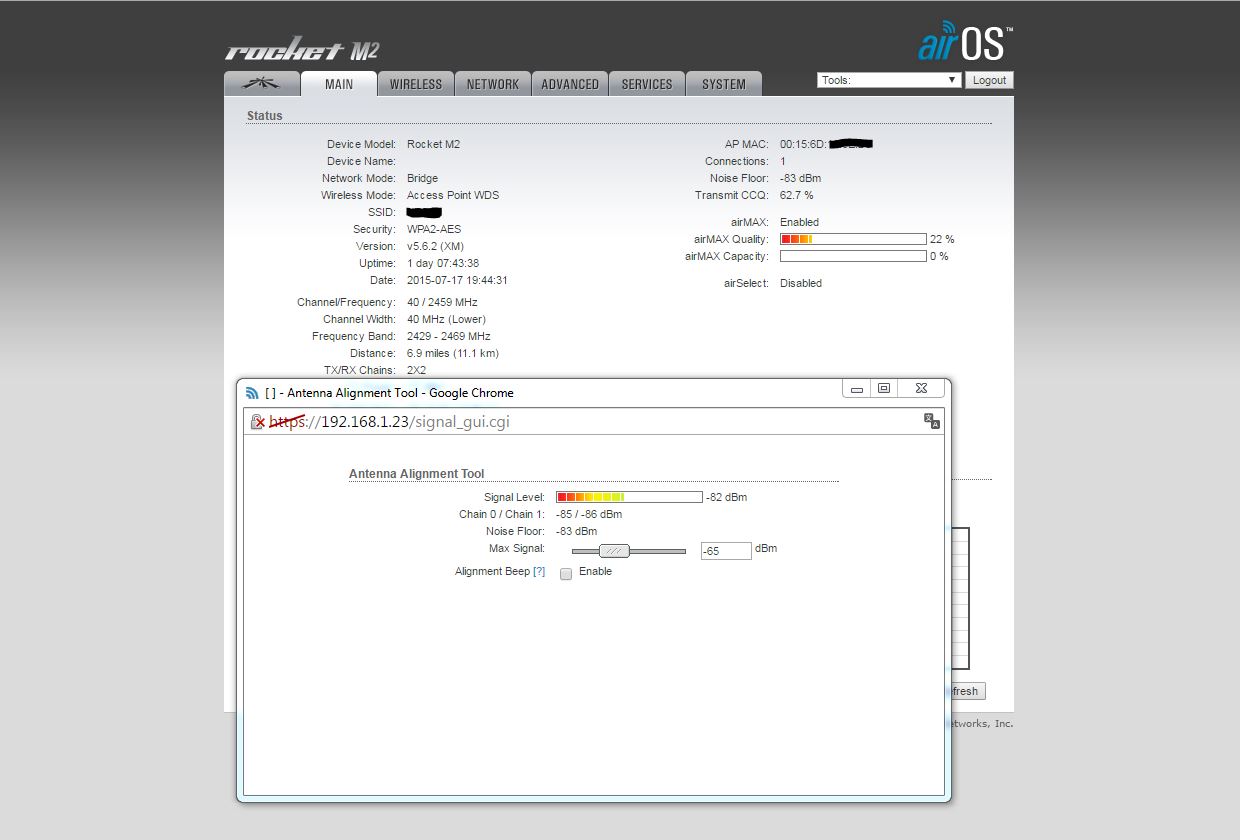Click the partially hidden Refresh button
The width and height of the screenshot is (1240, 840).
pyautogui.click(x=968, y=691)
